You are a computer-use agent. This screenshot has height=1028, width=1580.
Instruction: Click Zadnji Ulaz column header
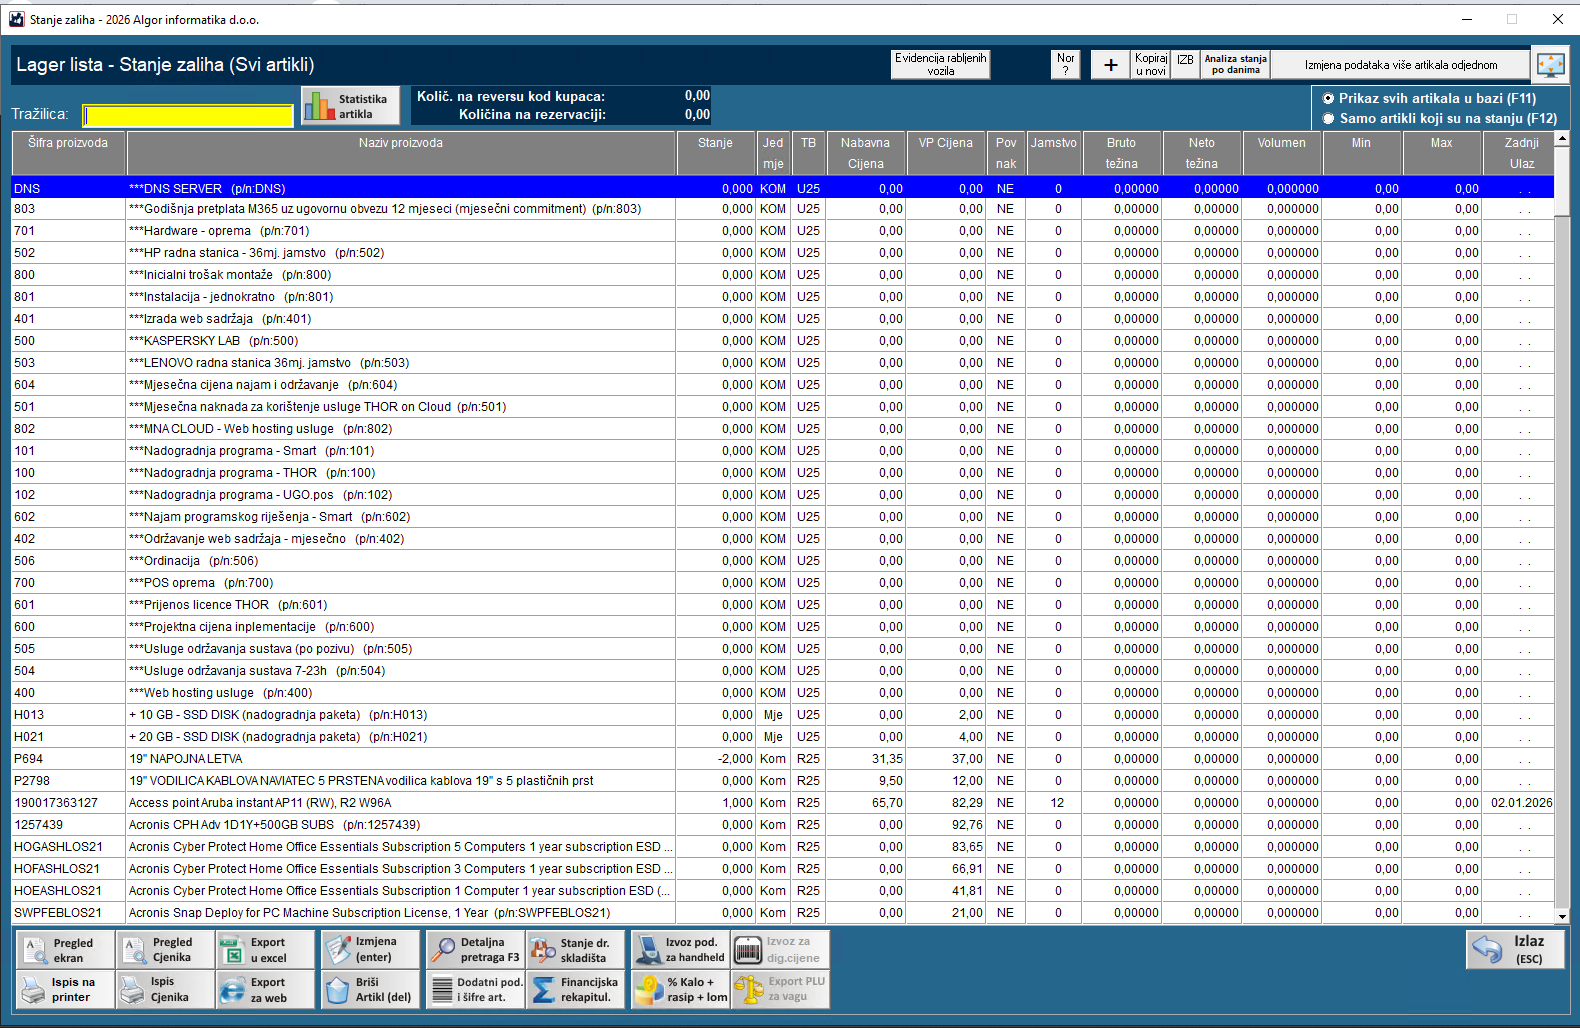(x=1521, y=153)
